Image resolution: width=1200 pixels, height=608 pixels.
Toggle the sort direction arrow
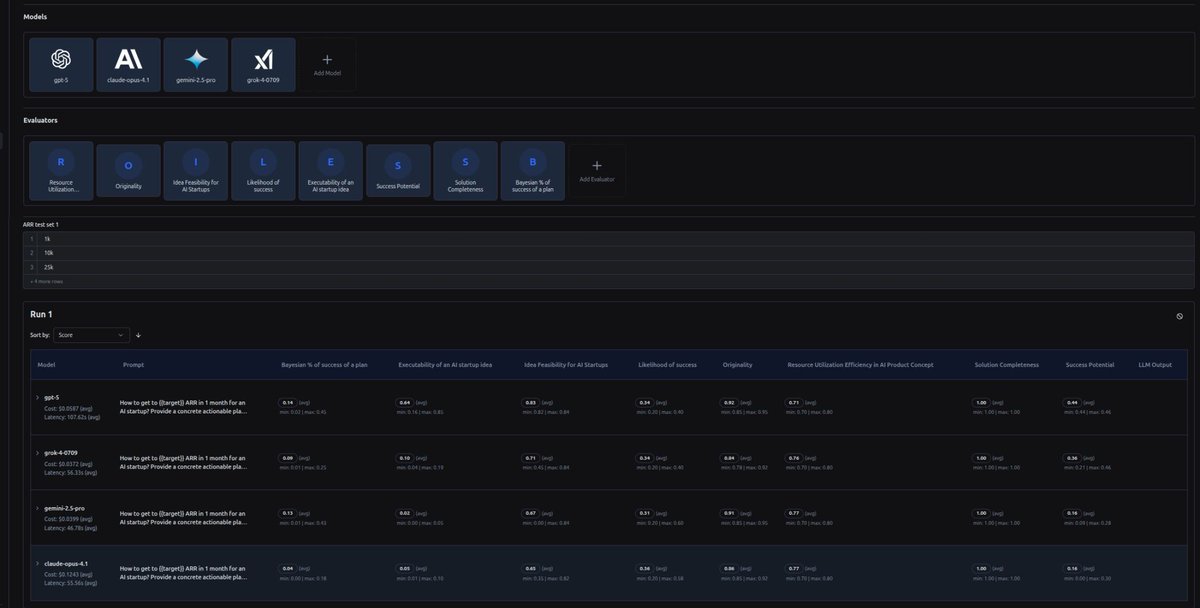138,335
